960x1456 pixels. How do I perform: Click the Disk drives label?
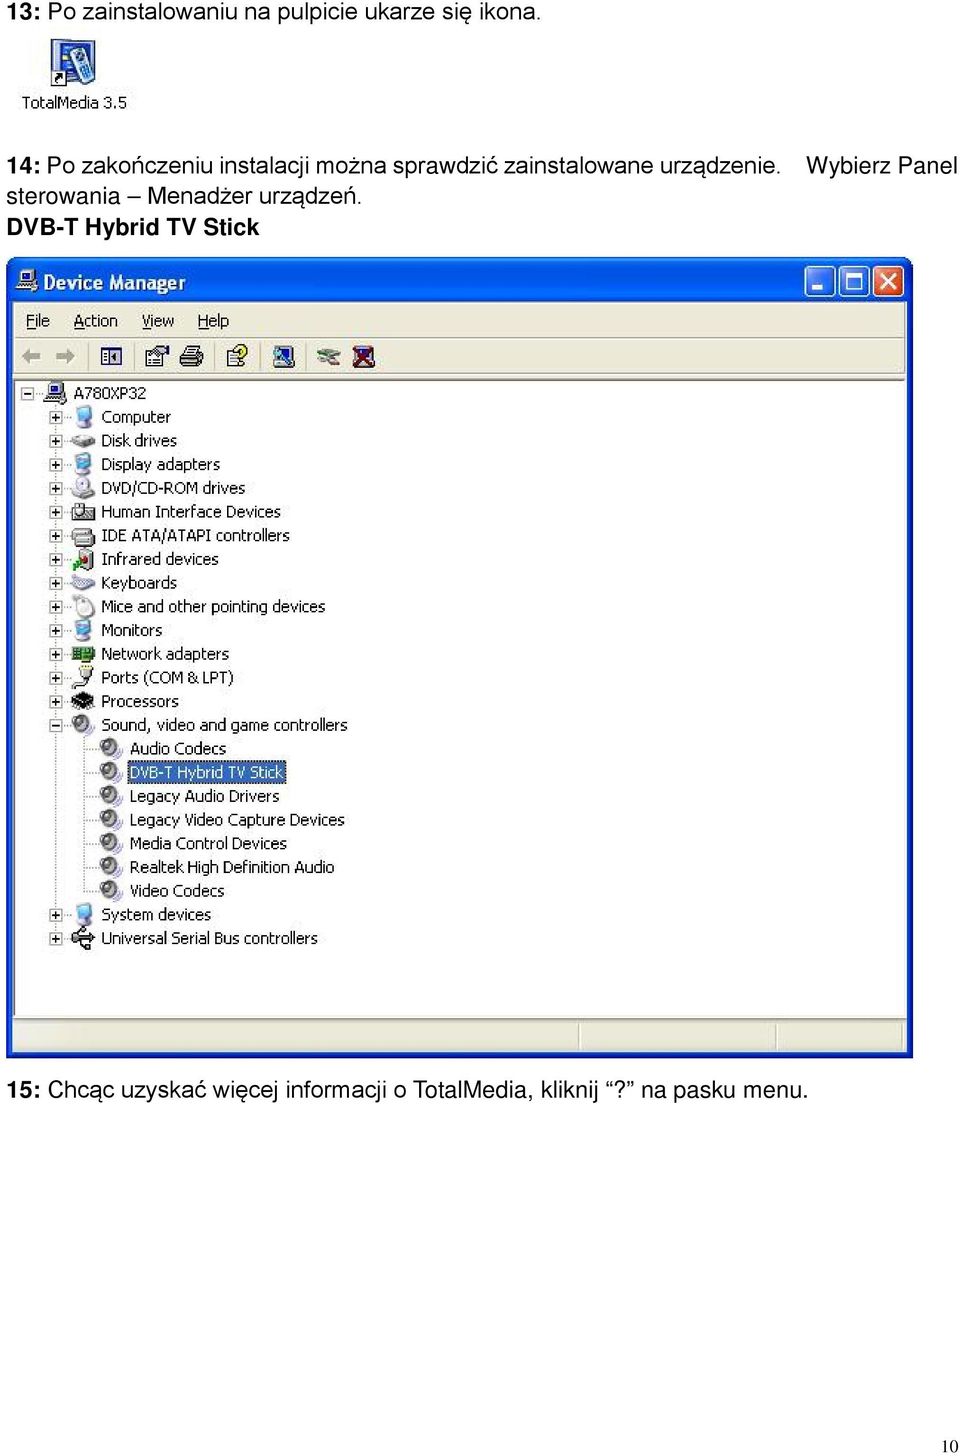point(139,441)
